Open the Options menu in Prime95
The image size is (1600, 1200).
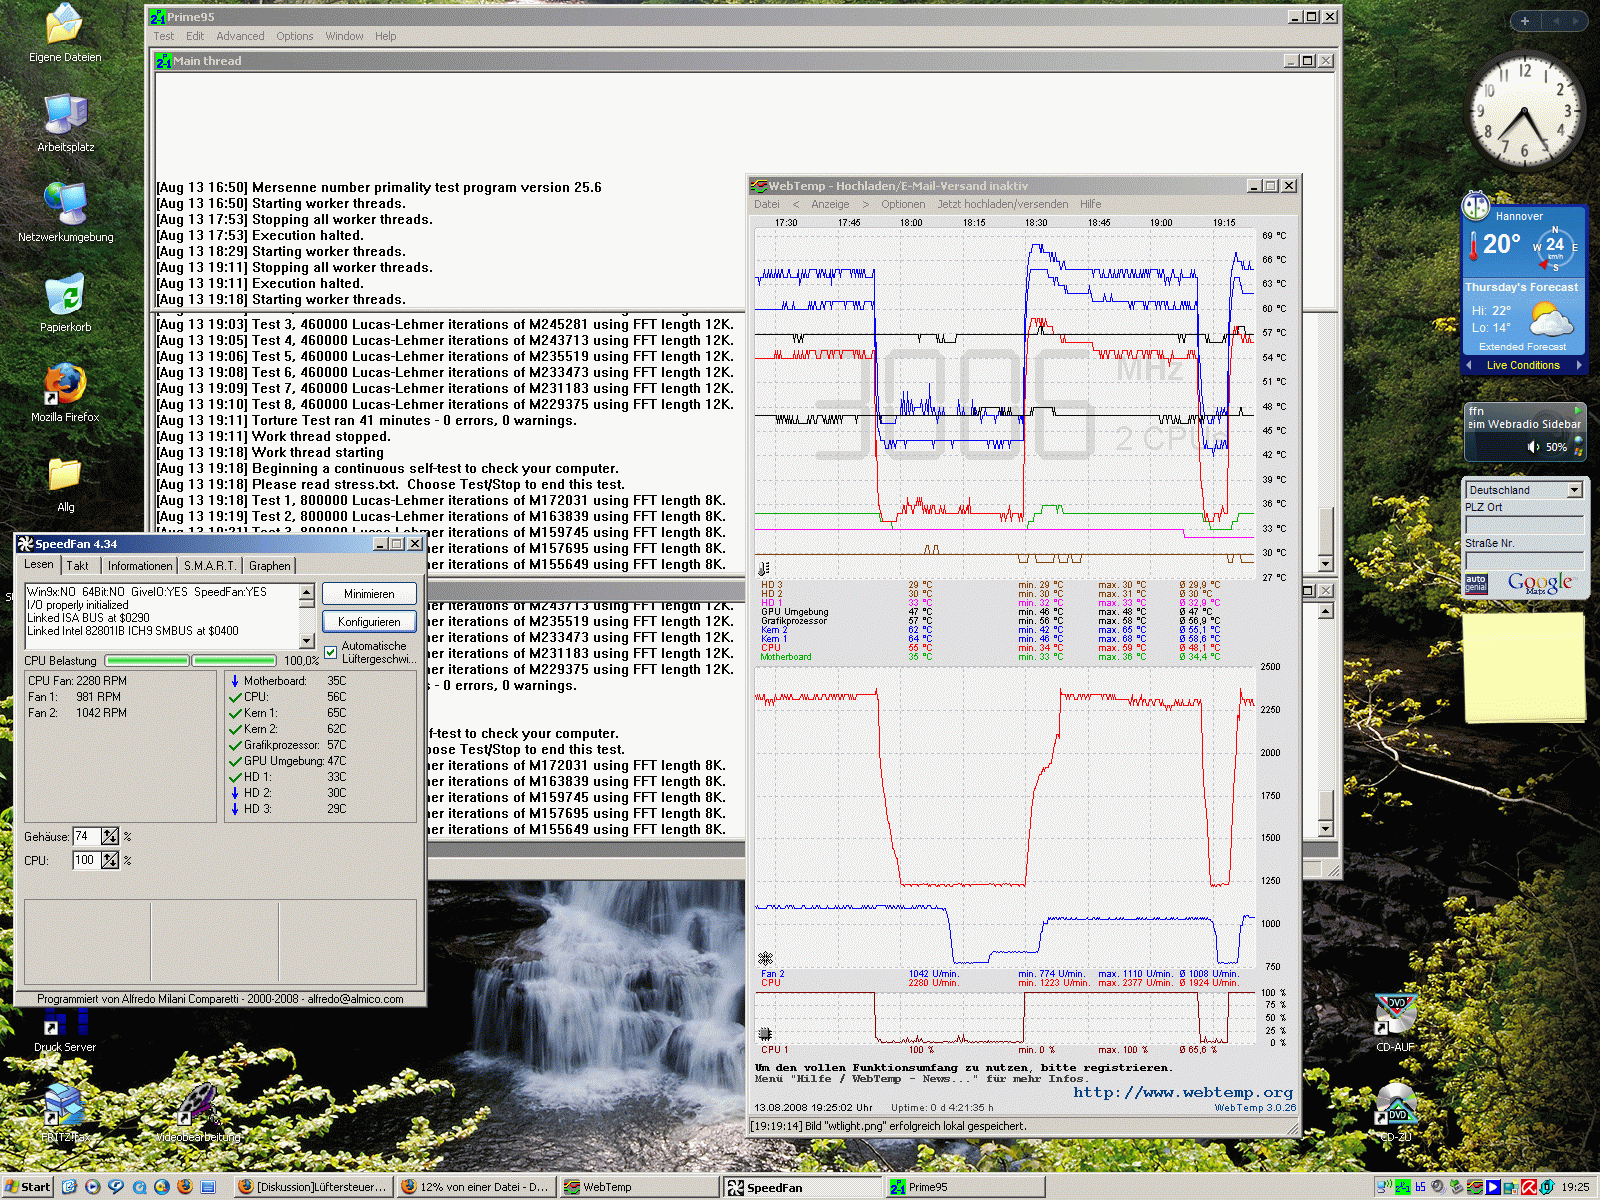click(x=295, y=36)
